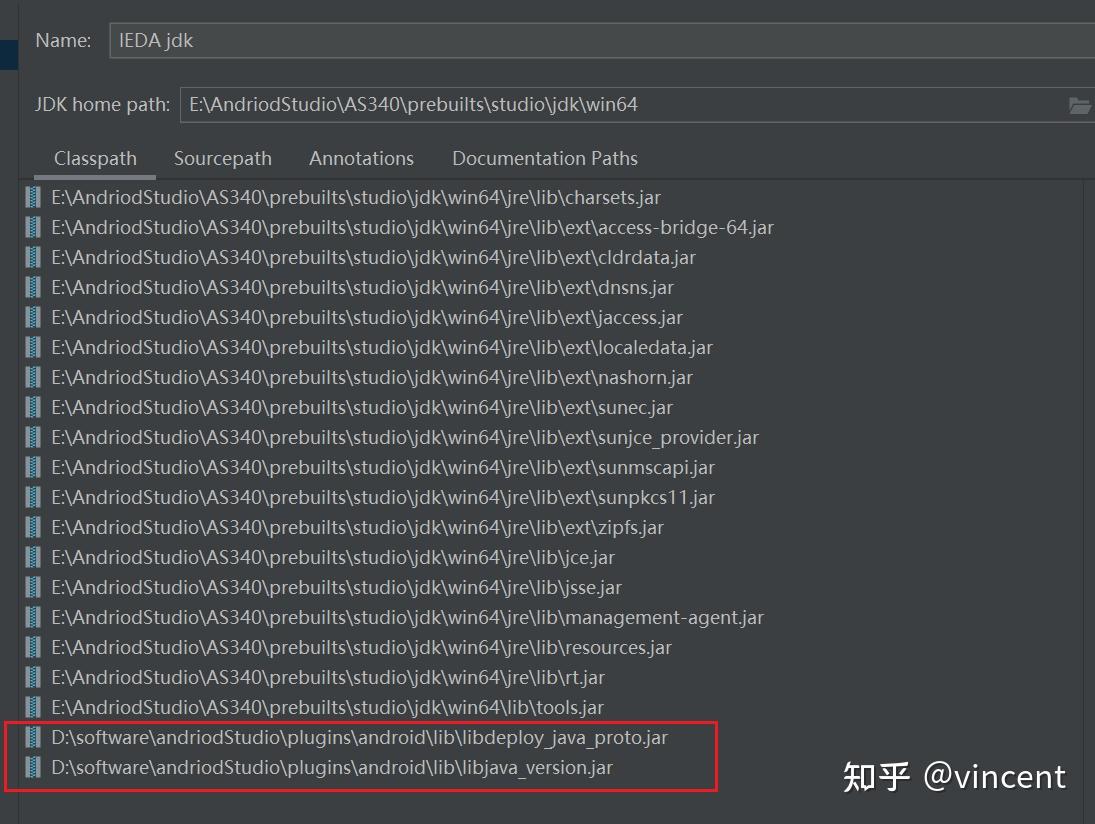Click the jar icon next to zipfs.jar
1095x824 pixels.
coord(31,527)
